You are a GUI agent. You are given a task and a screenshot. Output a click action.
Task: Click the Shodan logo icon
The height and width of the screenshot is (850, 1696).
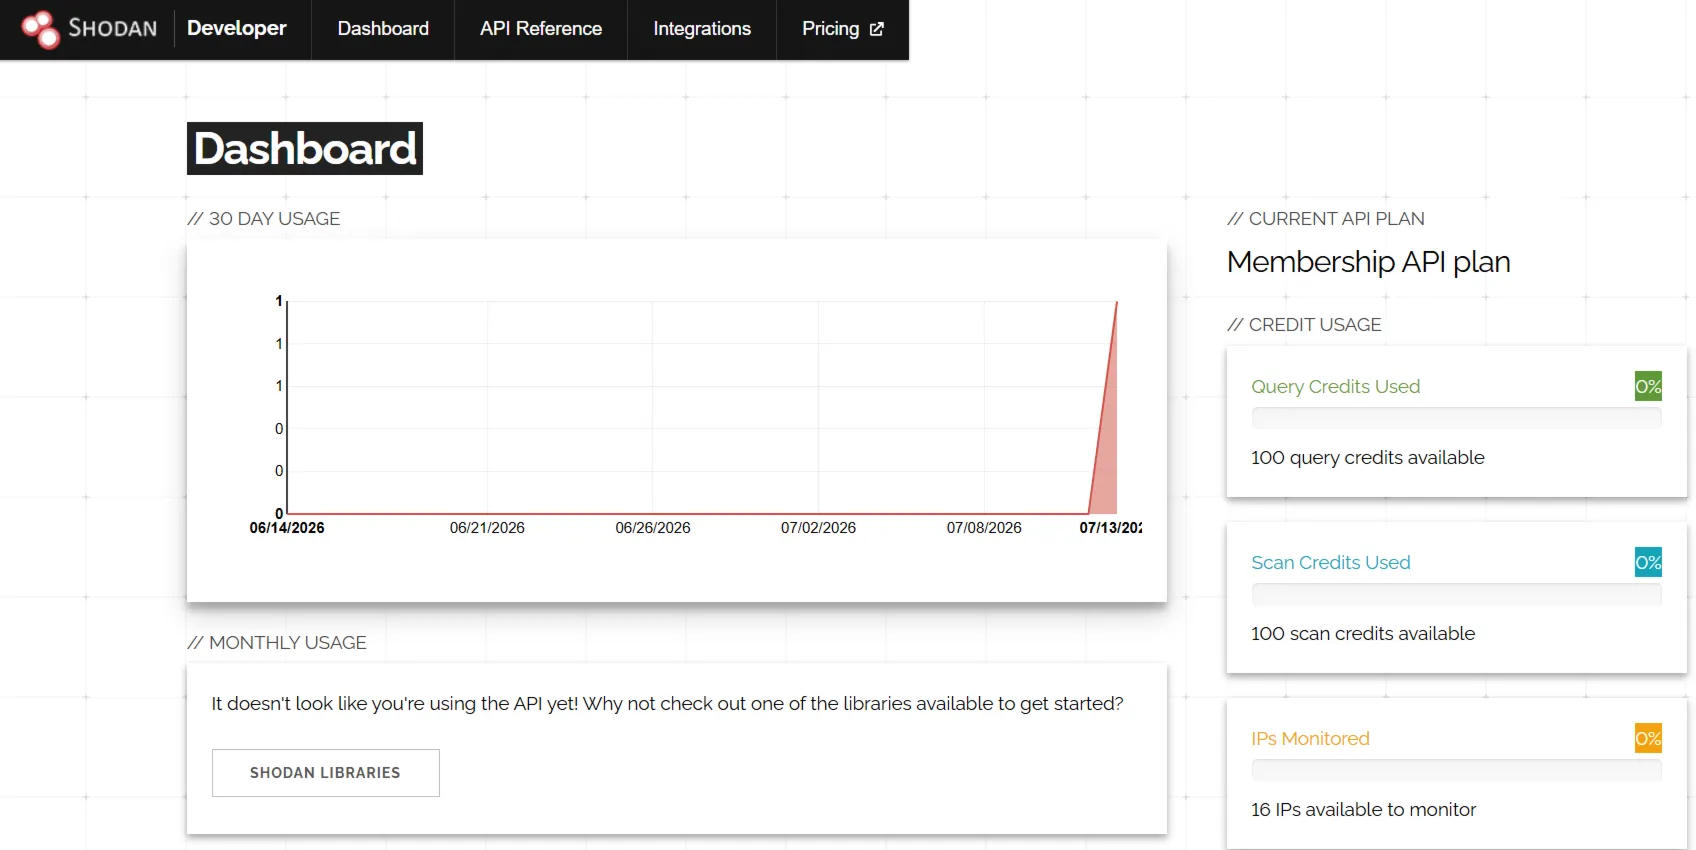41,29
